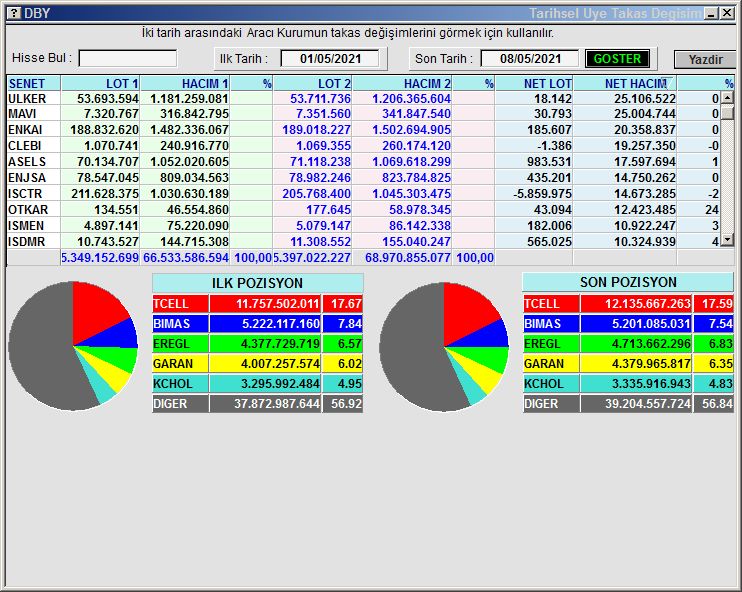Screen dimensions: 742x592
Task: Click the Yazdir print button
Action: point(705,59)
